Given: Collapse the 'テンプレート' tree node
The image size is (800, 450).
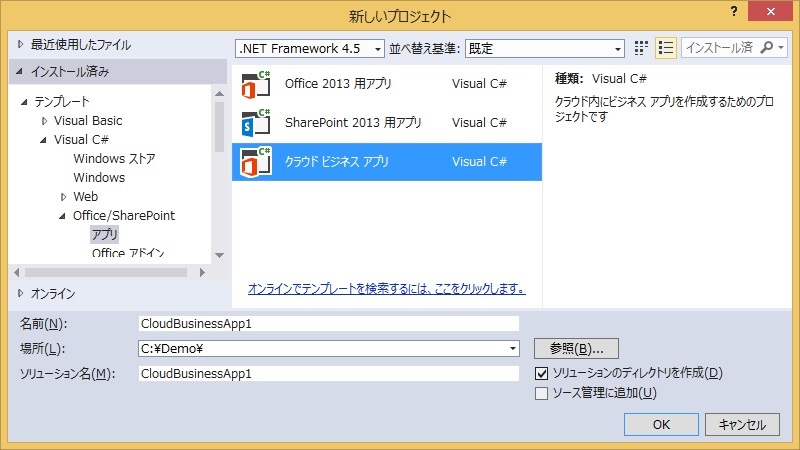Looking at the screenshot, I should [24, 102].
